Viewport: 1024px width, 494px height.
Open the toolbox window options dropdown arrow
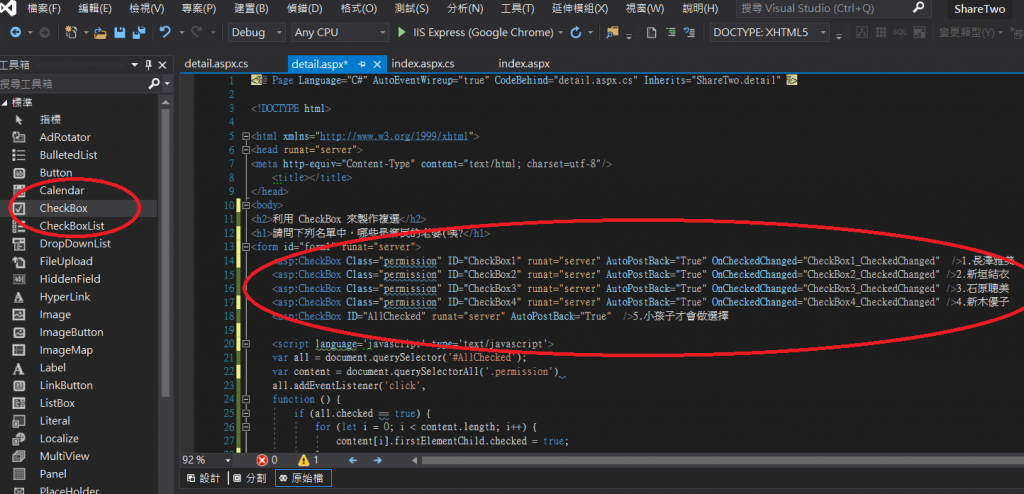pyautogui.click(x=135, y=65)
